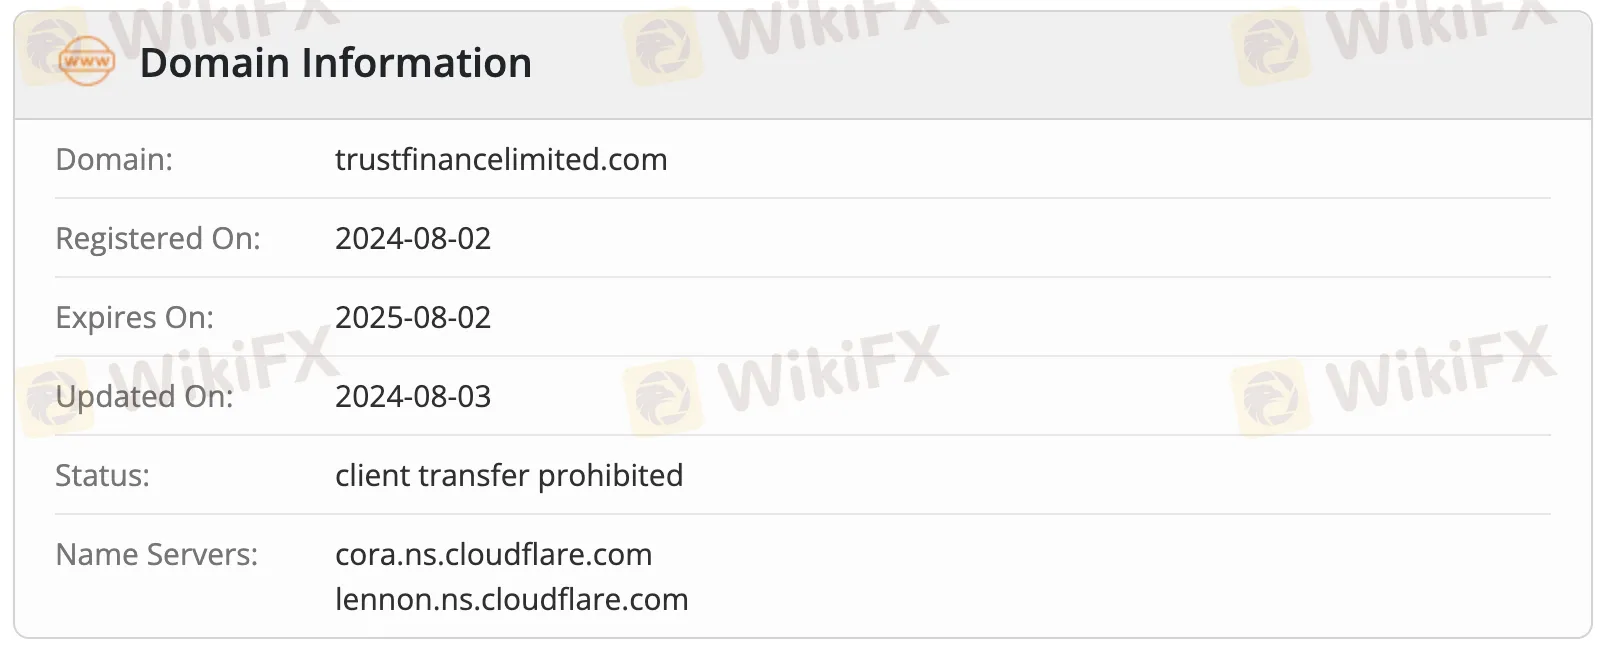Click the Domain Information heading
The image size is (1608, 654).
[x=335, y=63]
